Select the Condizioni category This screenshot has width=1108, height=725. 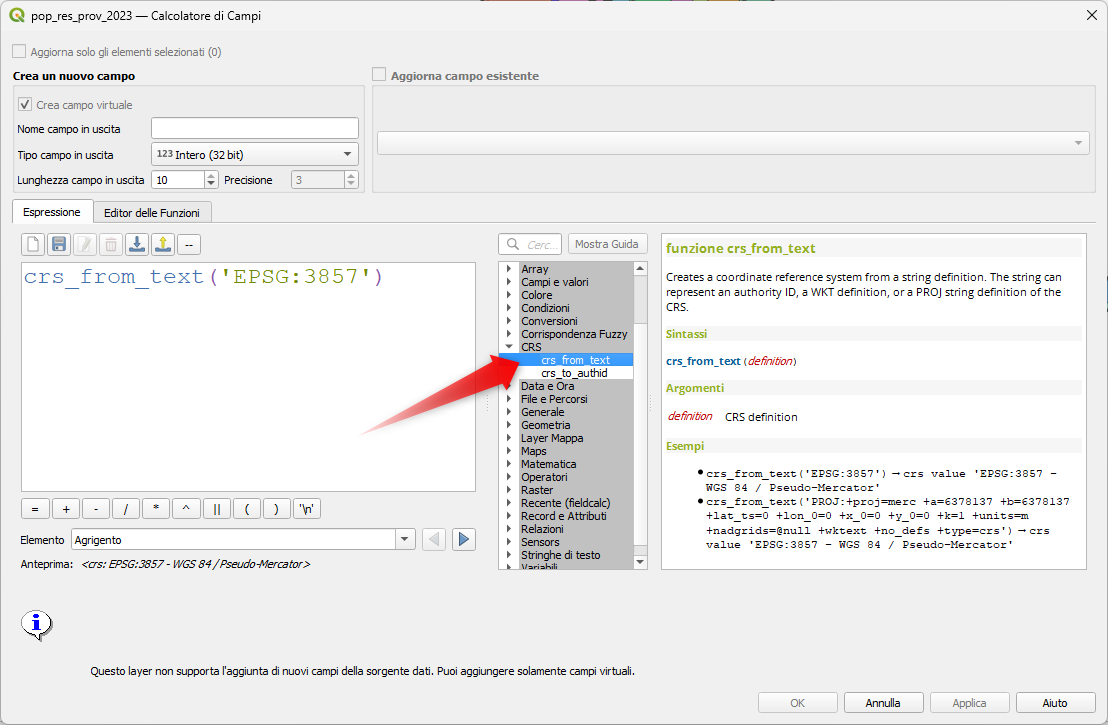coord(545,308)
